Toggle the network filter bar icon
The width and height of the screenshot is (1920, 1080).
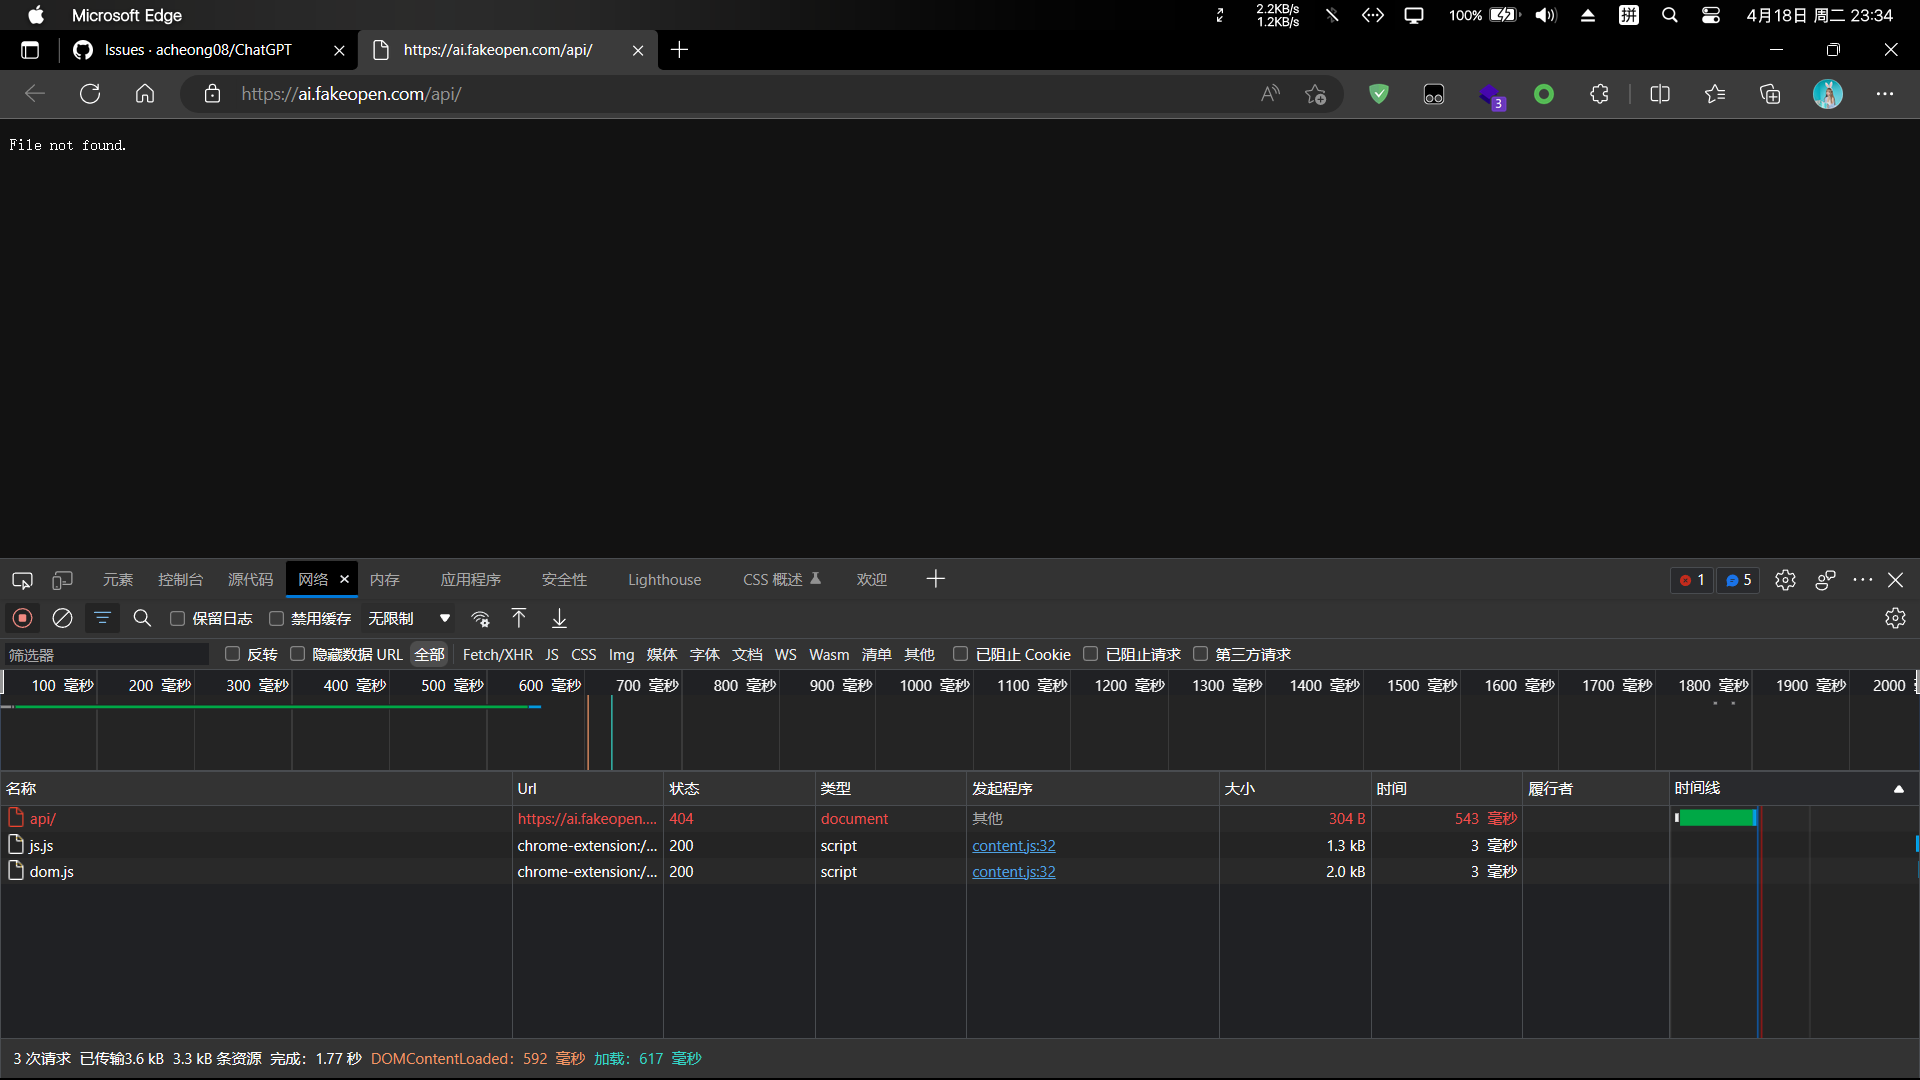[x=102, y=618]
